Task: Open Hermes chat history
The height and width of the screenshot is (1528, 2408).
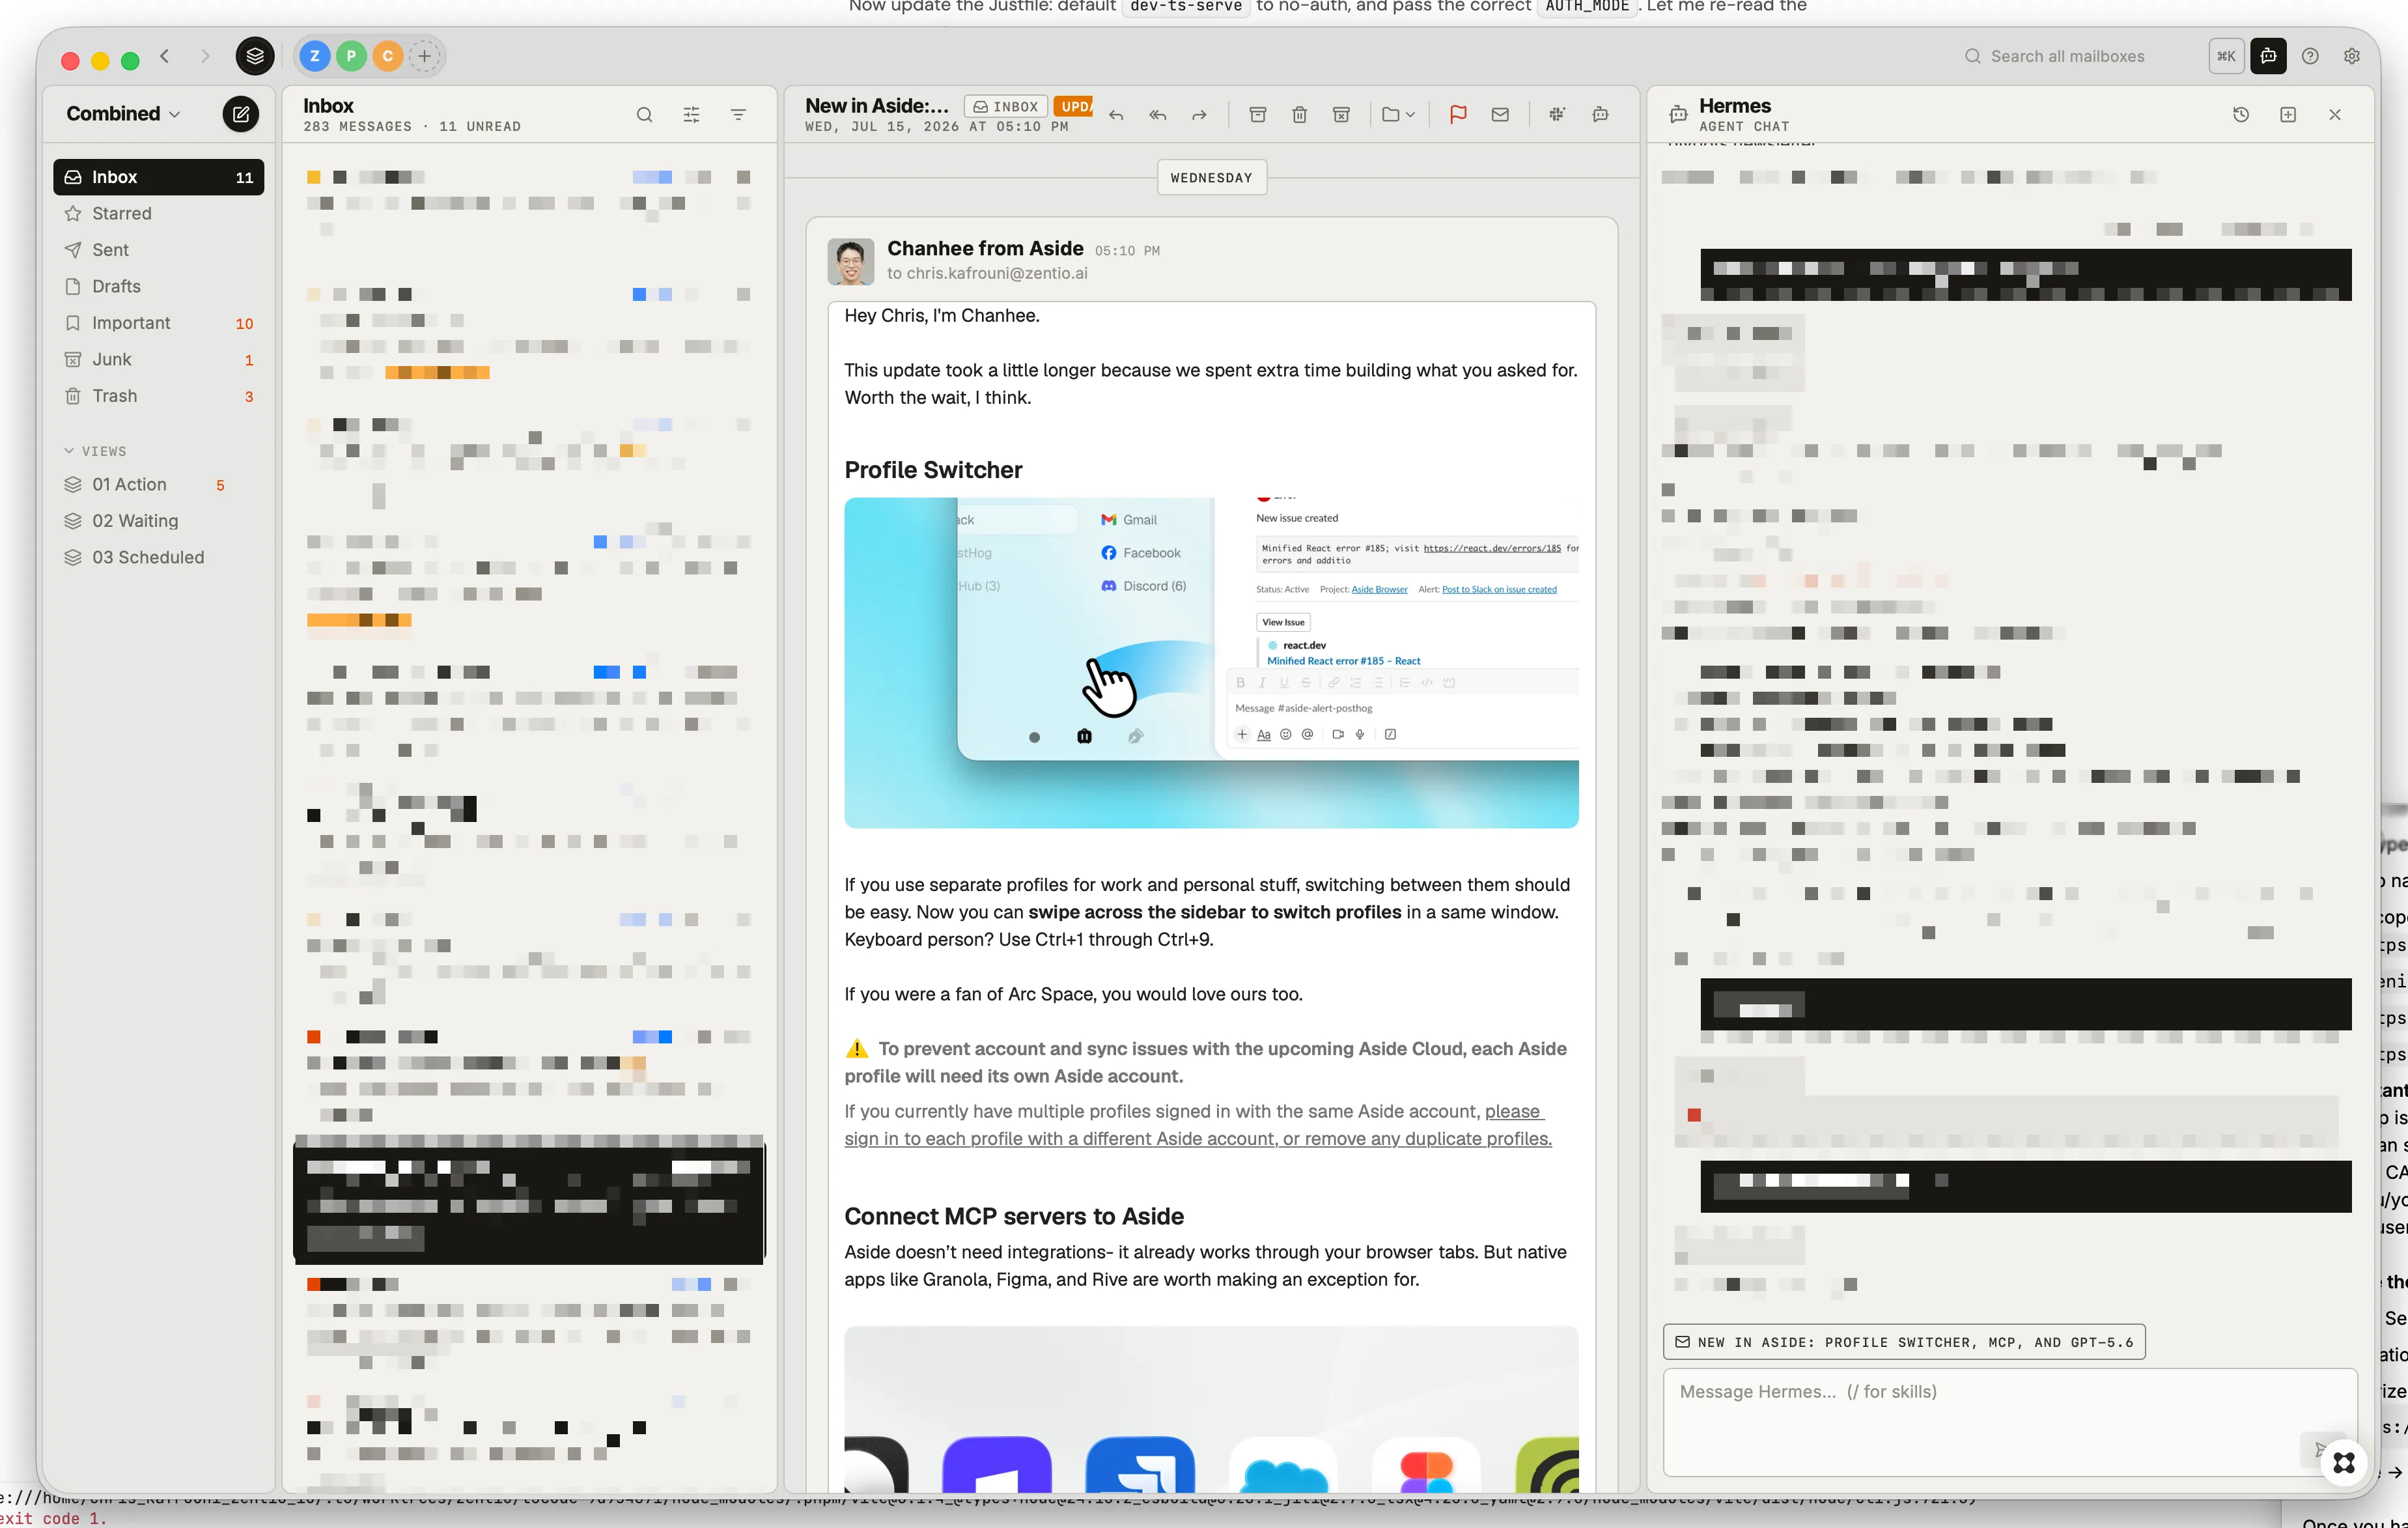Action: pos(2241,115)
